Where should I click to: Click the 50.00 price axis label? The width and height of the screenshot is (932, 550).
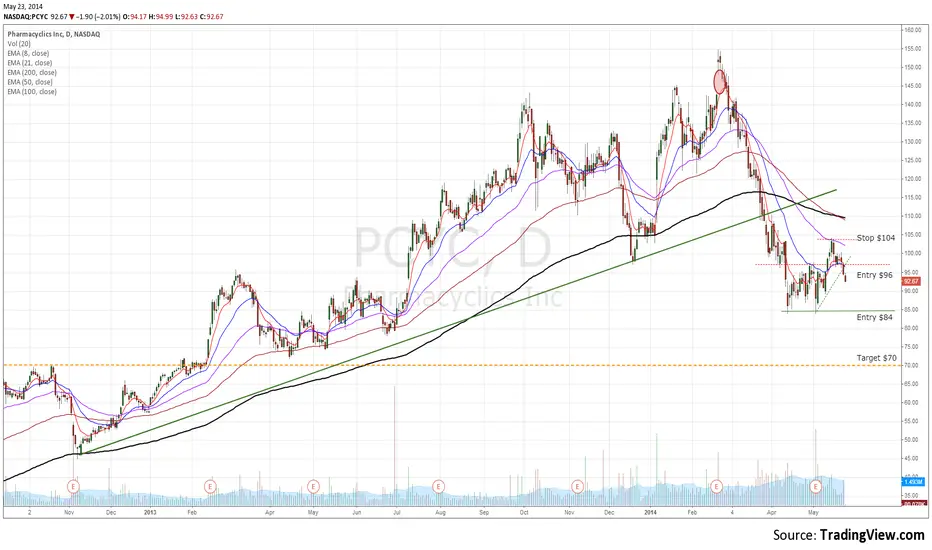pos(912,440)
